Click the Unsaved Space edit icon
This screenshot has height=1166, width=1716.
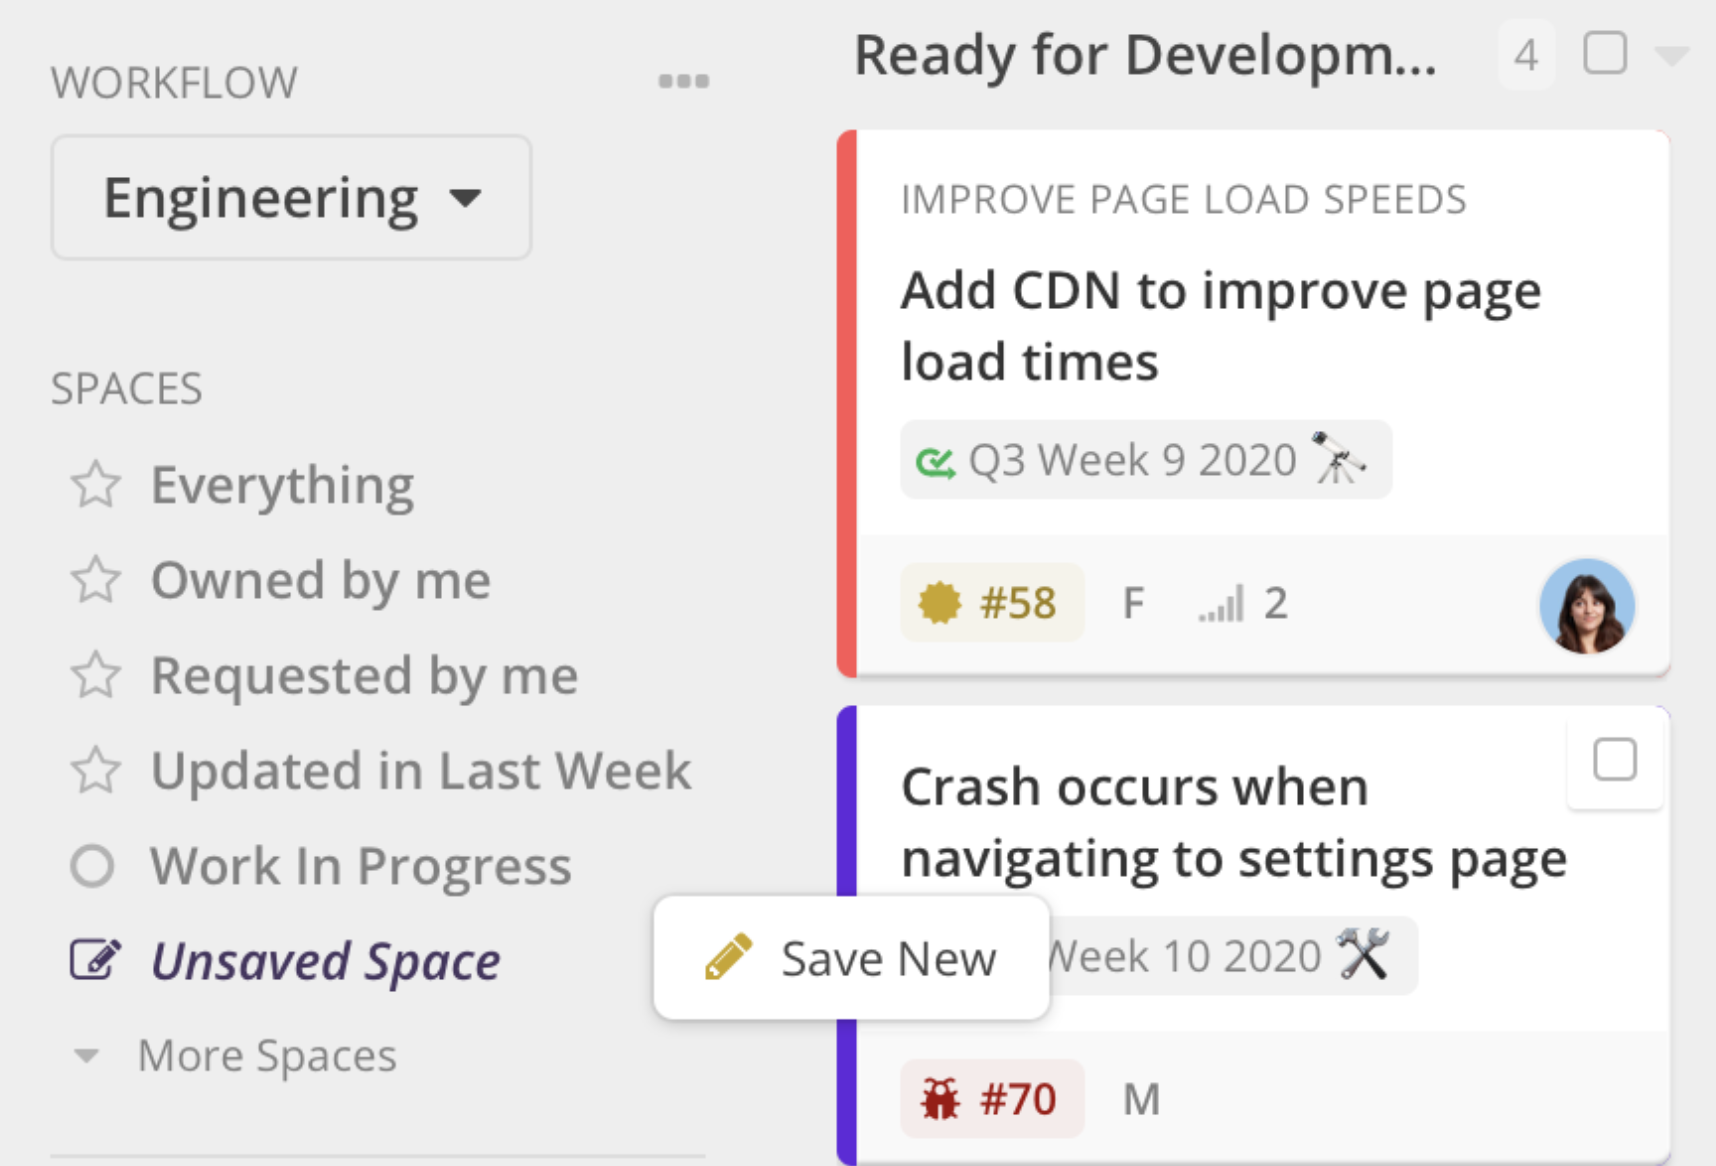click(96, 960)
